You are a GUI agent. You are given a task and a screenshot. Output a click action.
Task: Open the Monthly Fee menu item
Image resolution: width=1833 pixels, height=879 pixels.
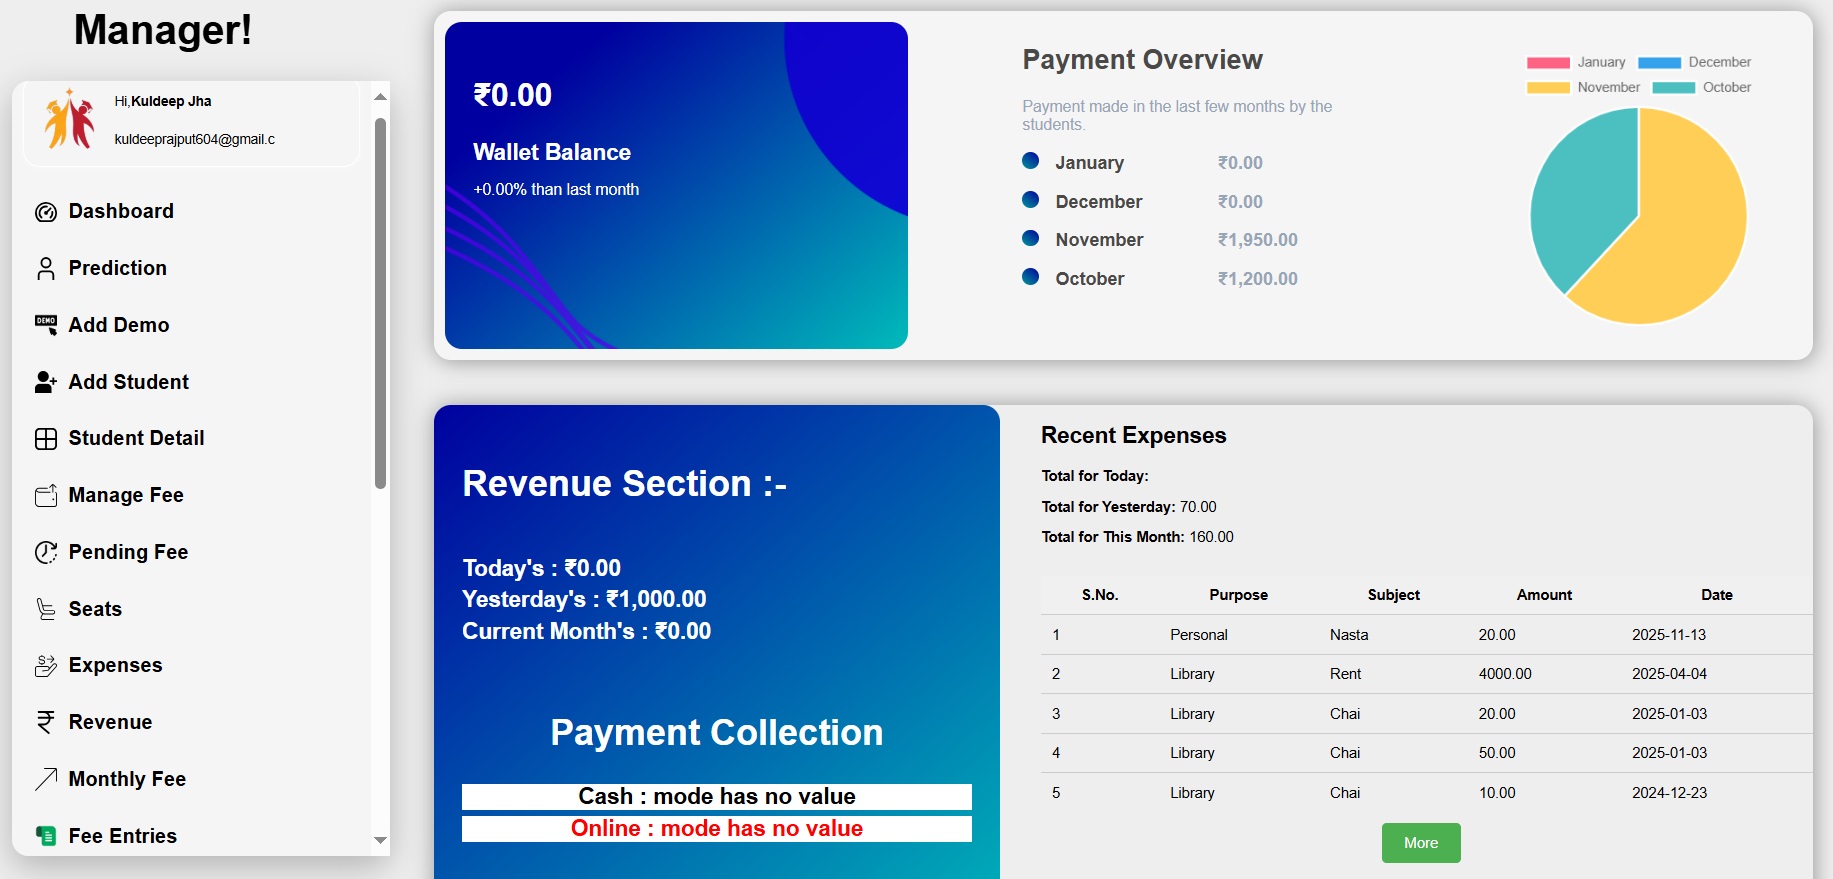(127, 779)
